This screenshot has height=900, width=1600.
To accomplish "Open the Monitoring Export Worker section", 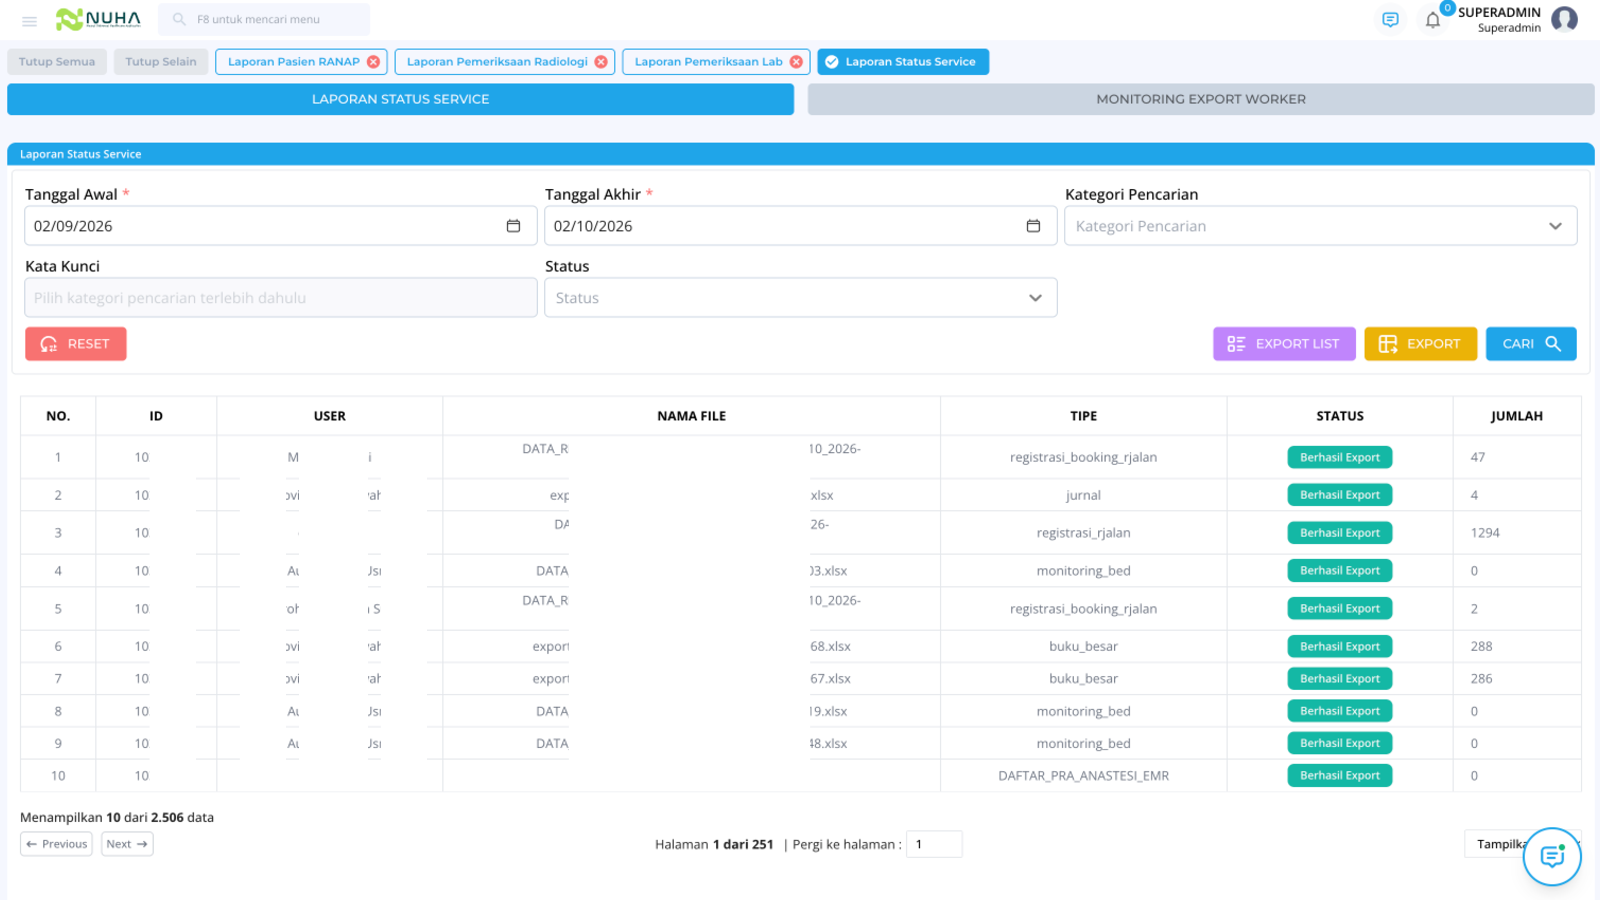I will pos(1201,99).
